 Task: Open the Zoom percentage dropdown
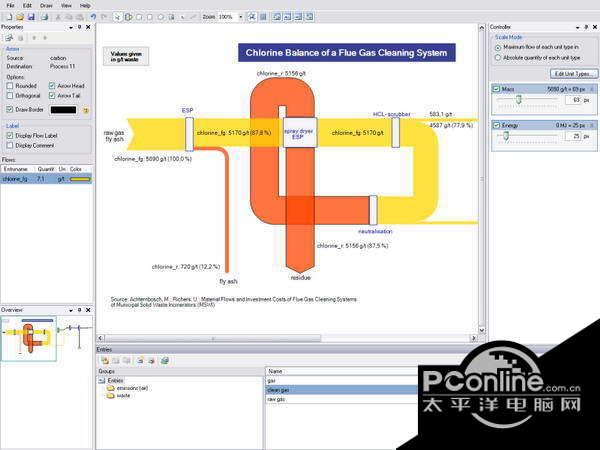point(241,17)
